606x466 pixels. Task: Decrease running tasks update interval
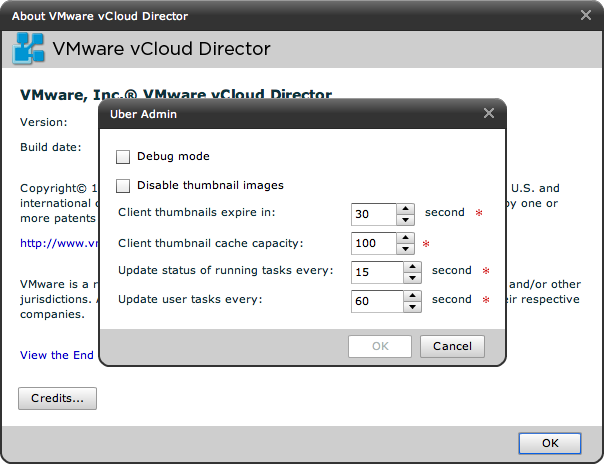pyautogui.click(x=412, y=278)
